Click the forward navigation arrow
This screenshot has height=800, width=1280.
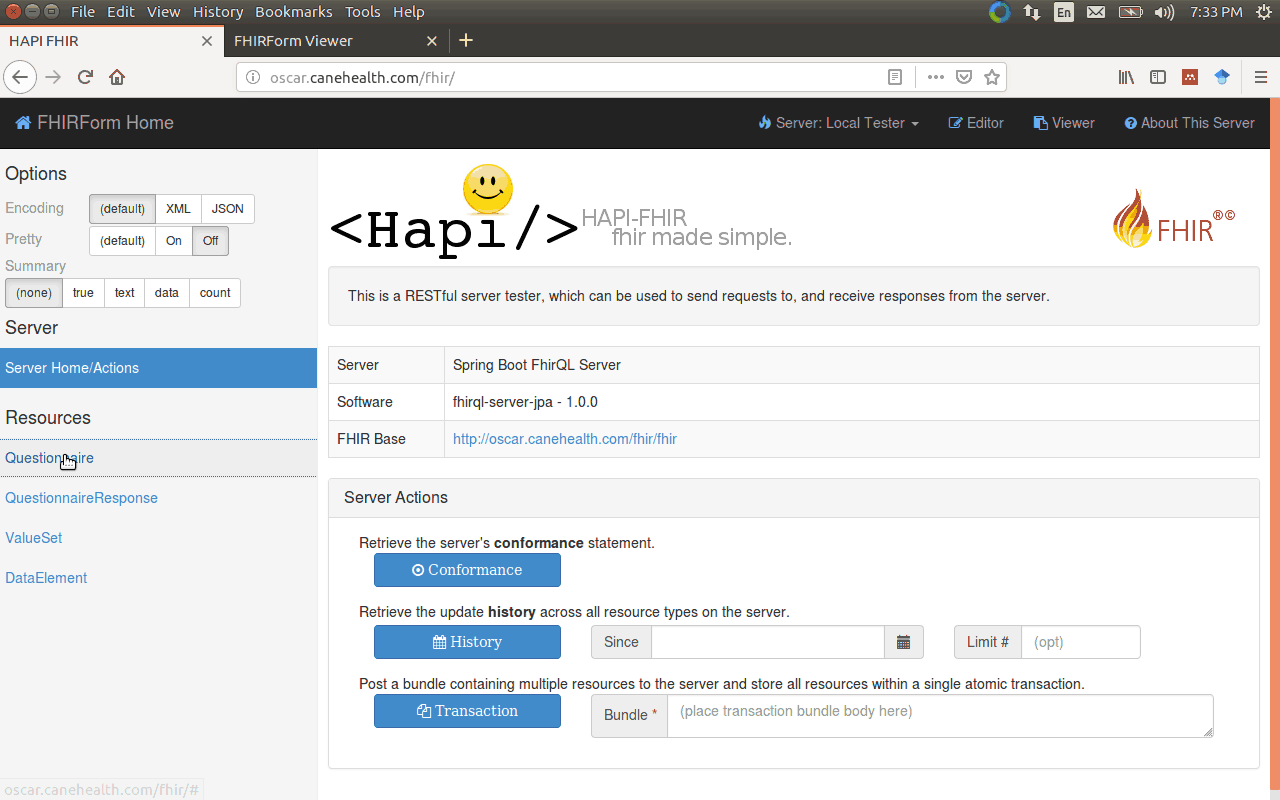[53, 77]
